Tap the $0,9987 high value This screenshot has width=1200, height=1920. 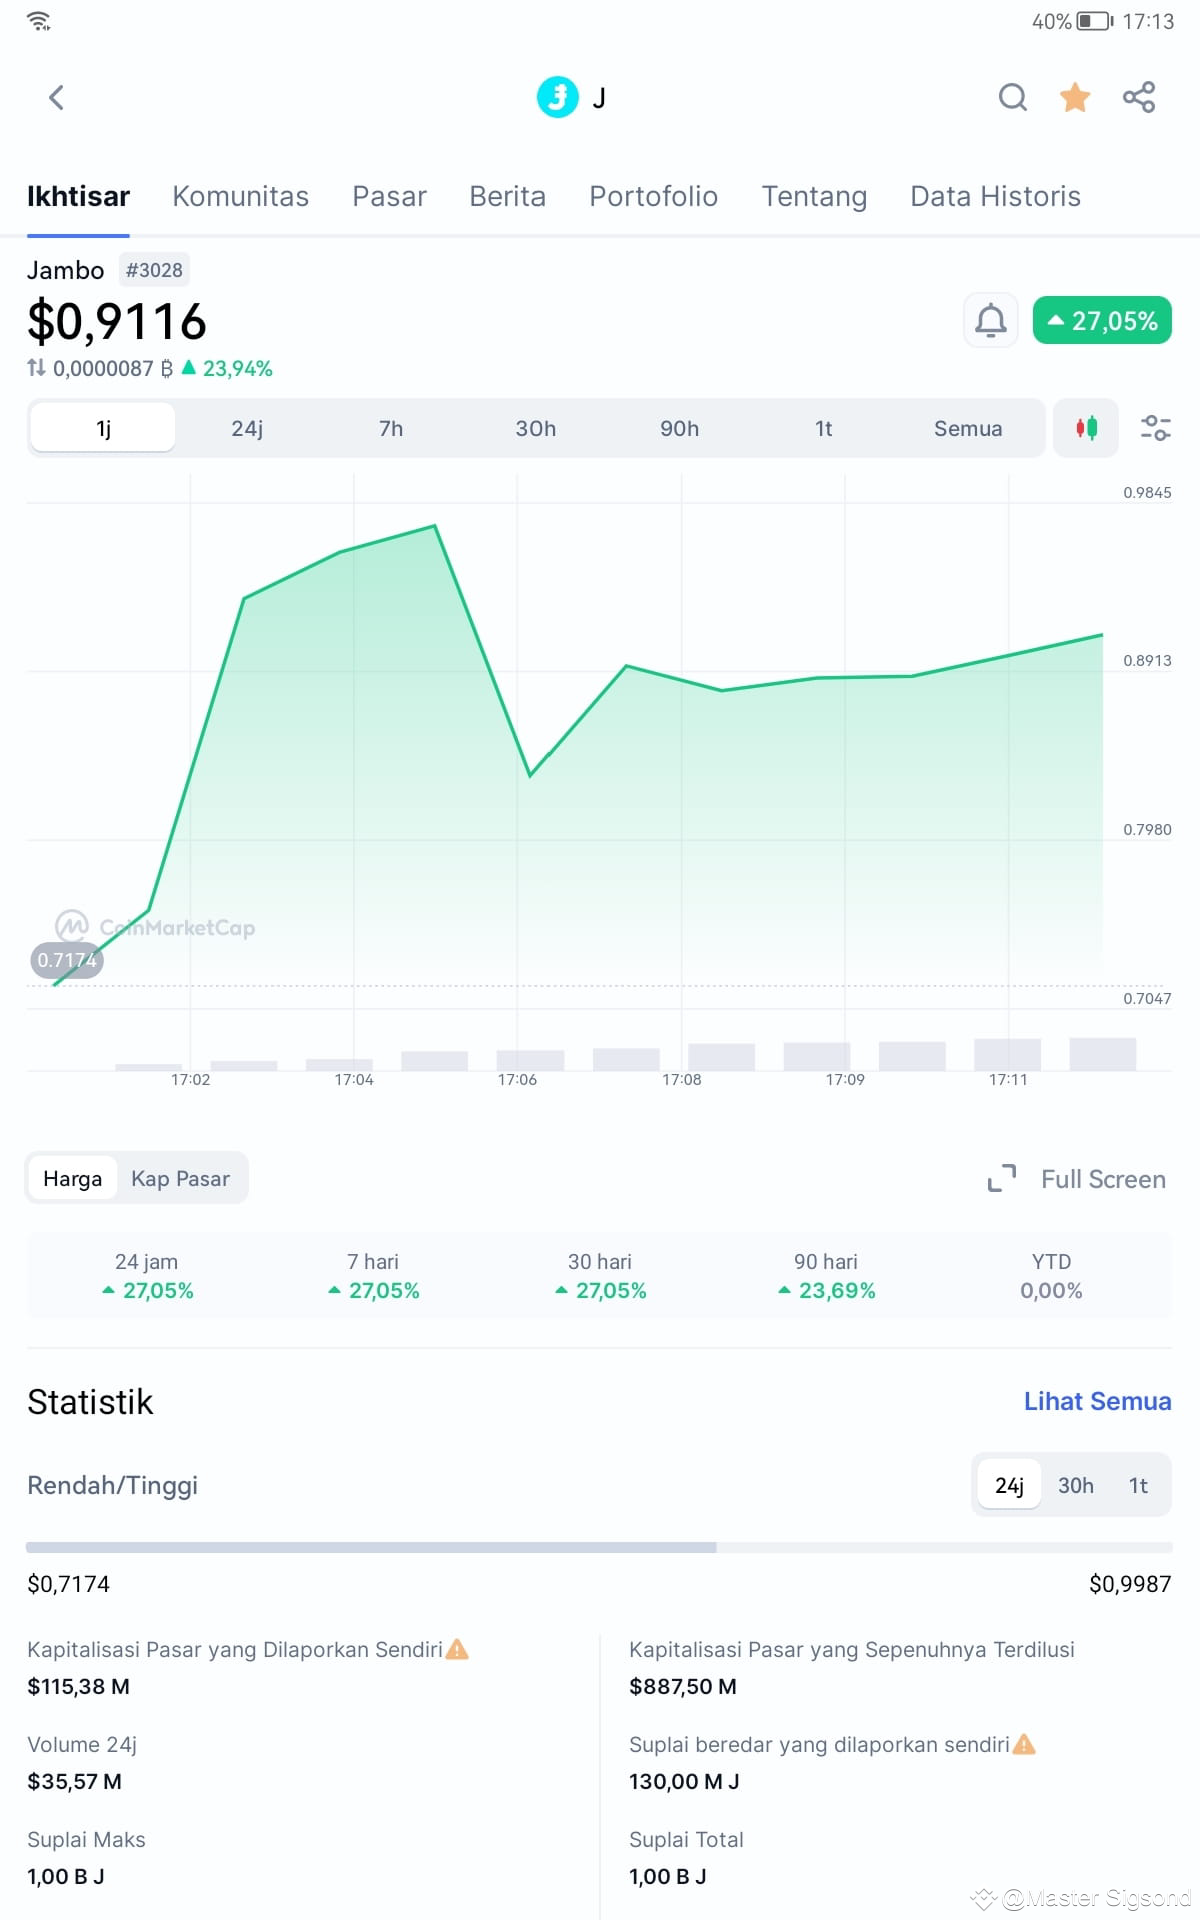coord(1130,1584)
